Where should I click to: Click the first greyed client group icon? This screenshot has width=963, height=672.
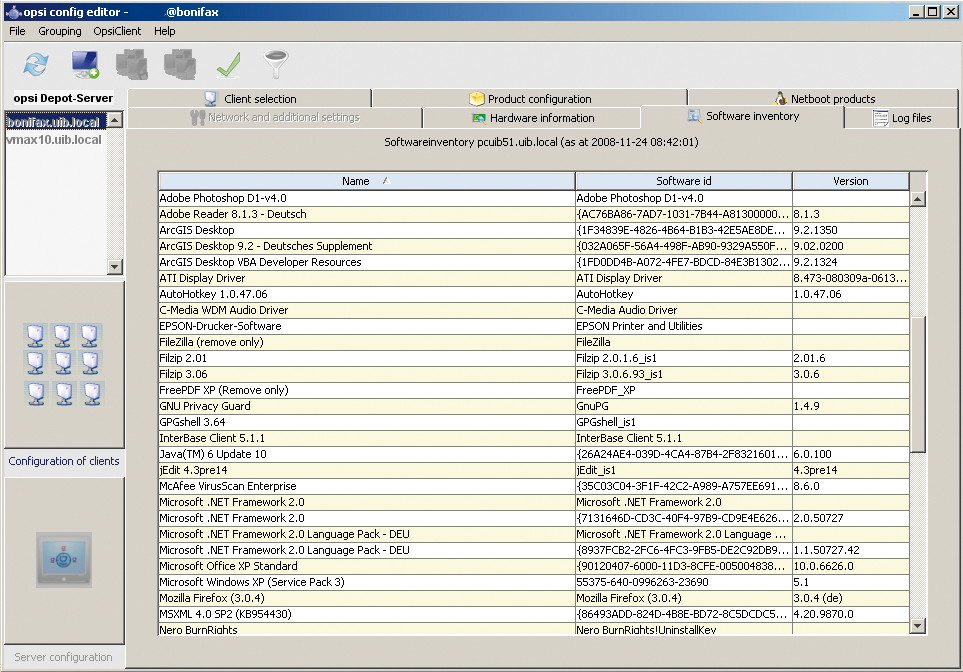pos(131,64)
